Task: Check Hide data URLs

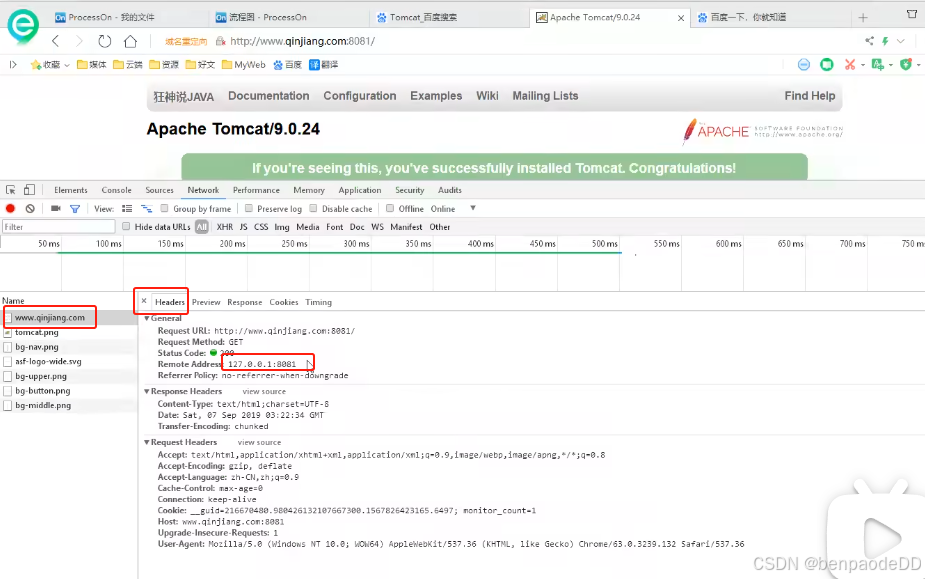Action: 126,227
